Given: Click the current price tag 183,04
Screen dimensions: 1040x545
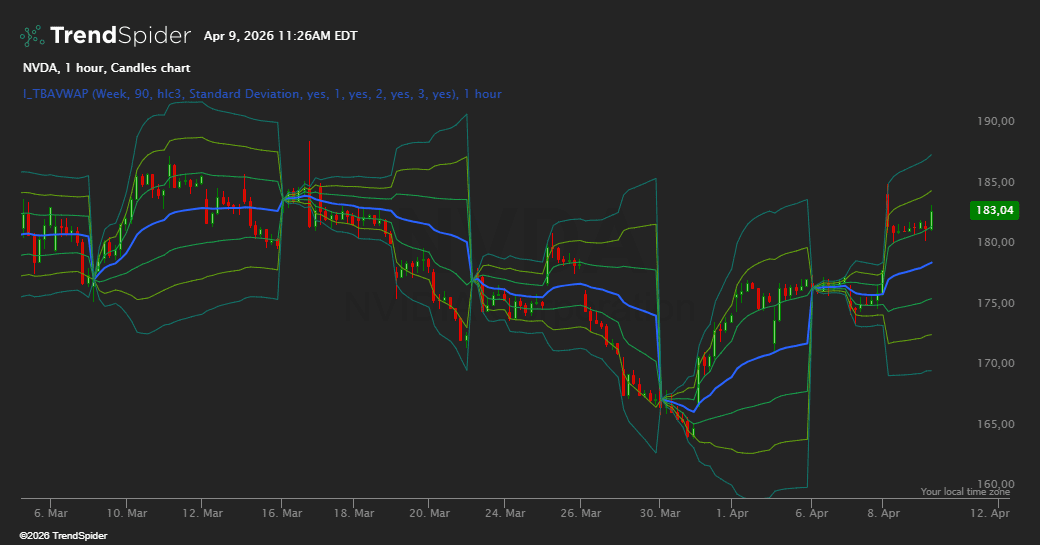Looking at the screenshot, I should (994, 210).
